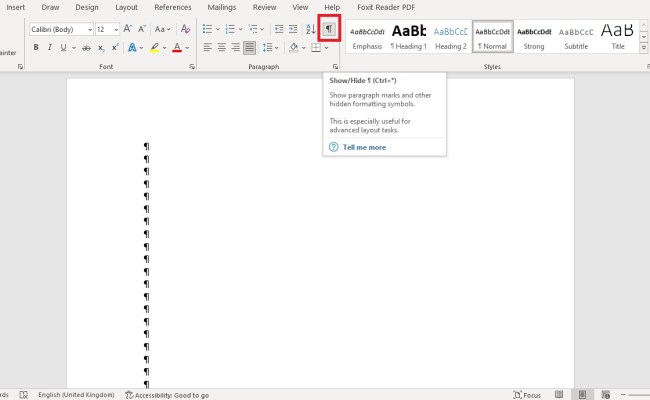Toggle Subscript formatting

coord(101,48)
